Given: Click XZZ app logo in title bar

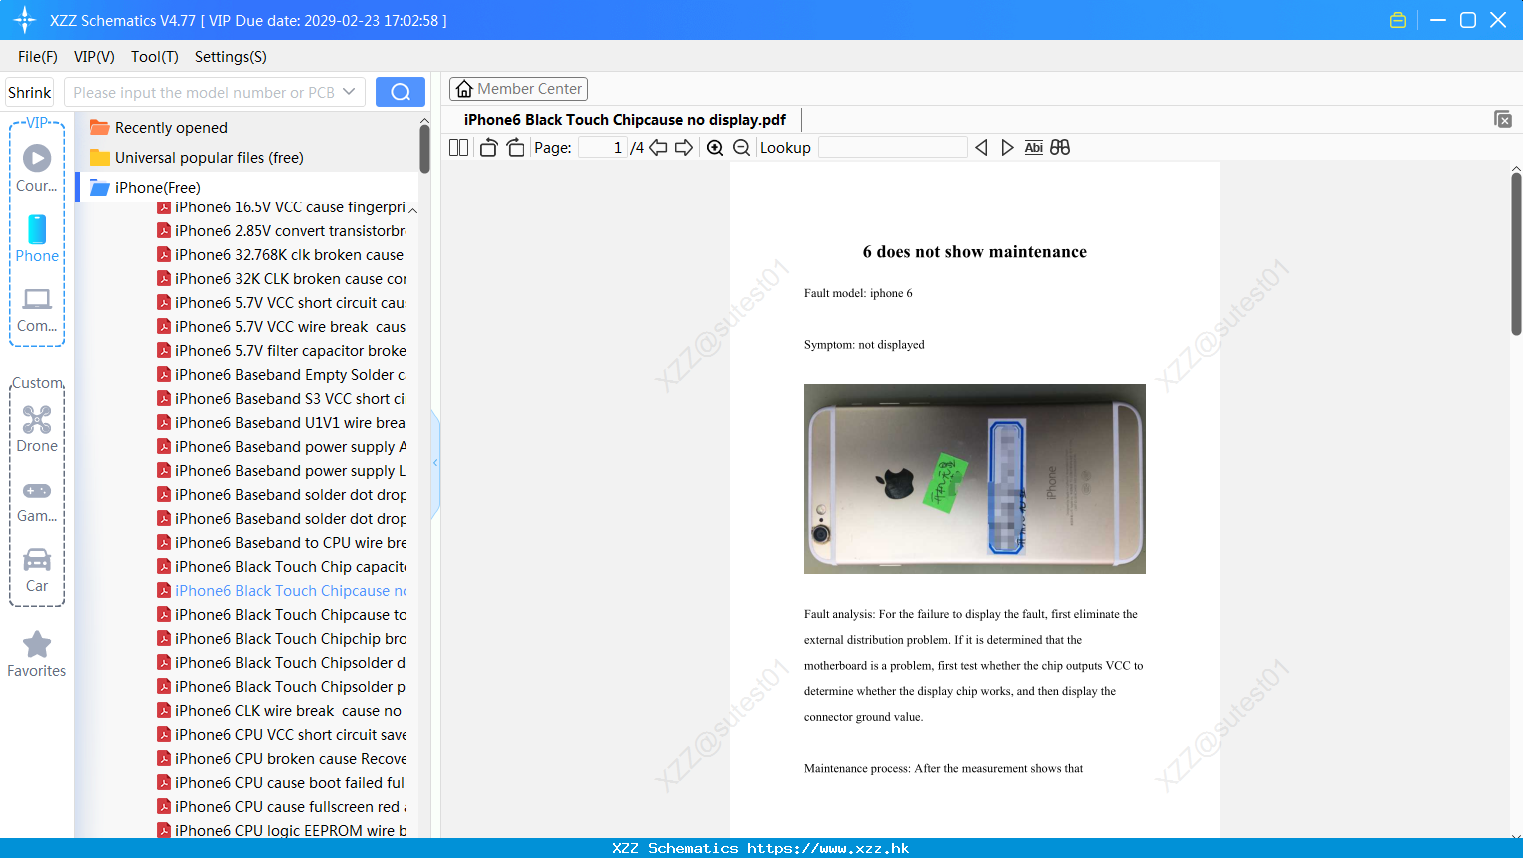Looking at the screenshot, I should click(25, 20).
